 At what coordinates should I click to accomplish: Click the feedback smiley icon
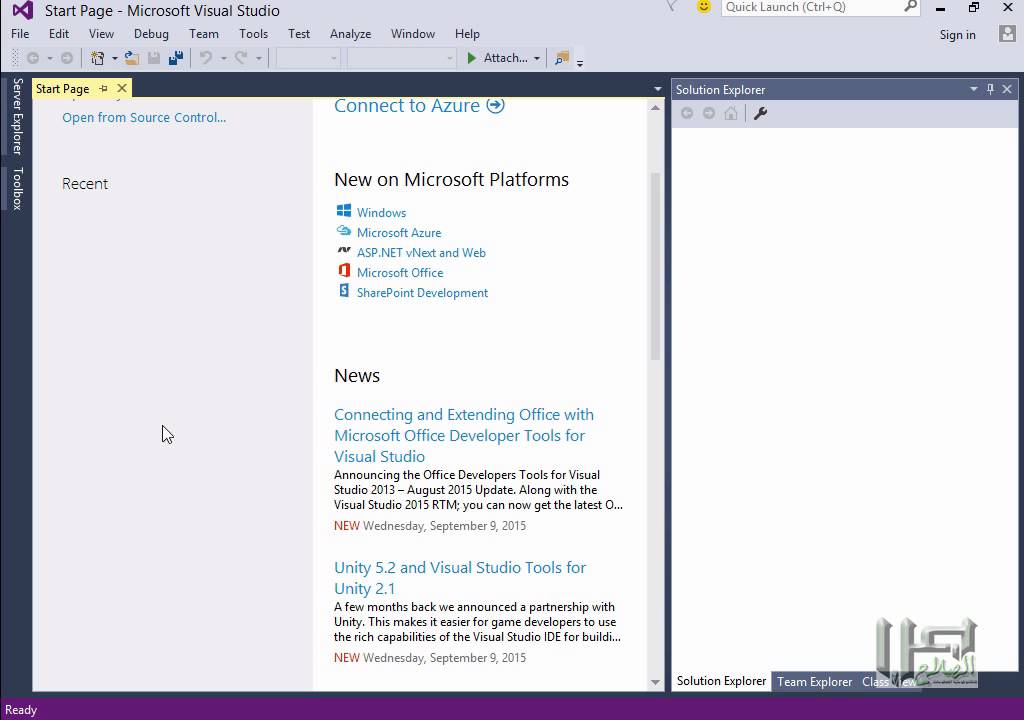point(703,7)
